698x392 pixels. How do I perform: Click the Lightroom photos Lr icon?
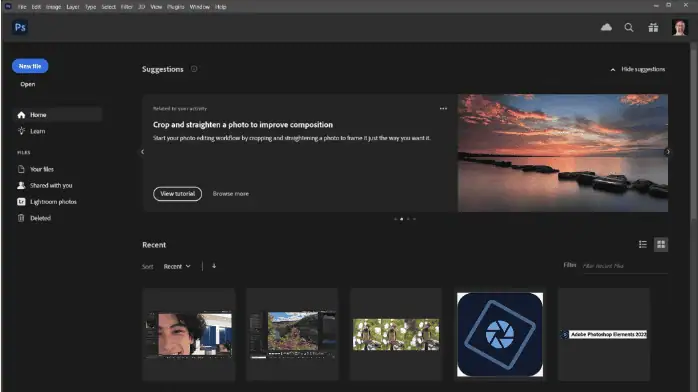coord(21,202)
